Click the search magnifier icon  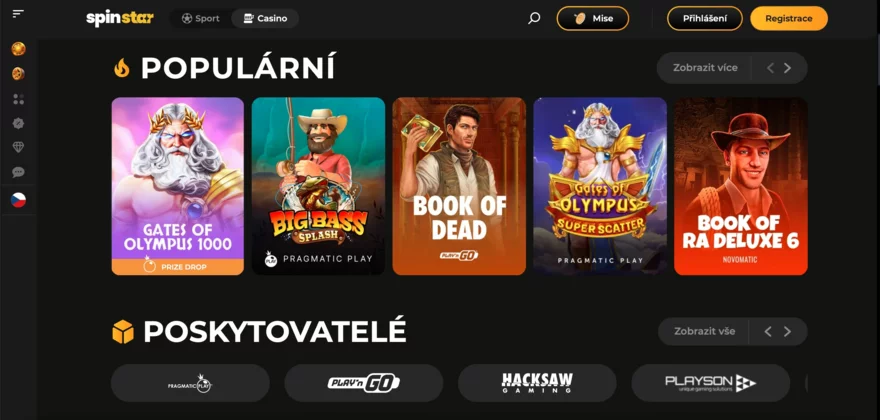tap(534, 19)
